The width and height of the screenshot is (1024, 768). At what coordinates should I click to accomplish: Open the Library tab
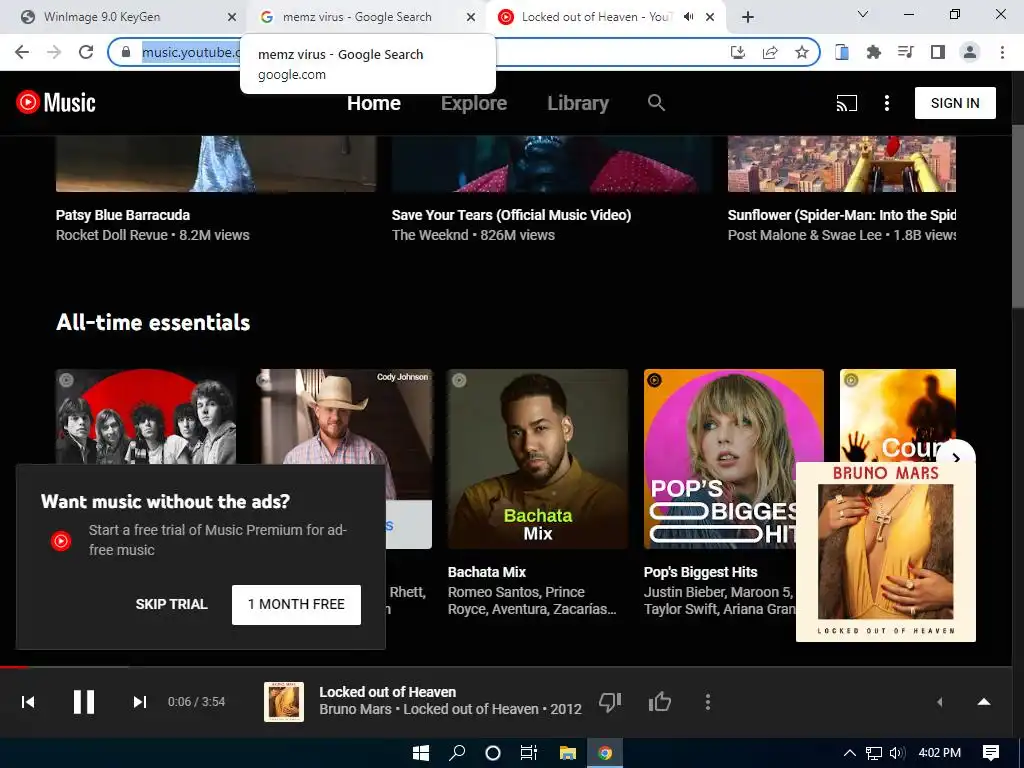click(578, 103)
